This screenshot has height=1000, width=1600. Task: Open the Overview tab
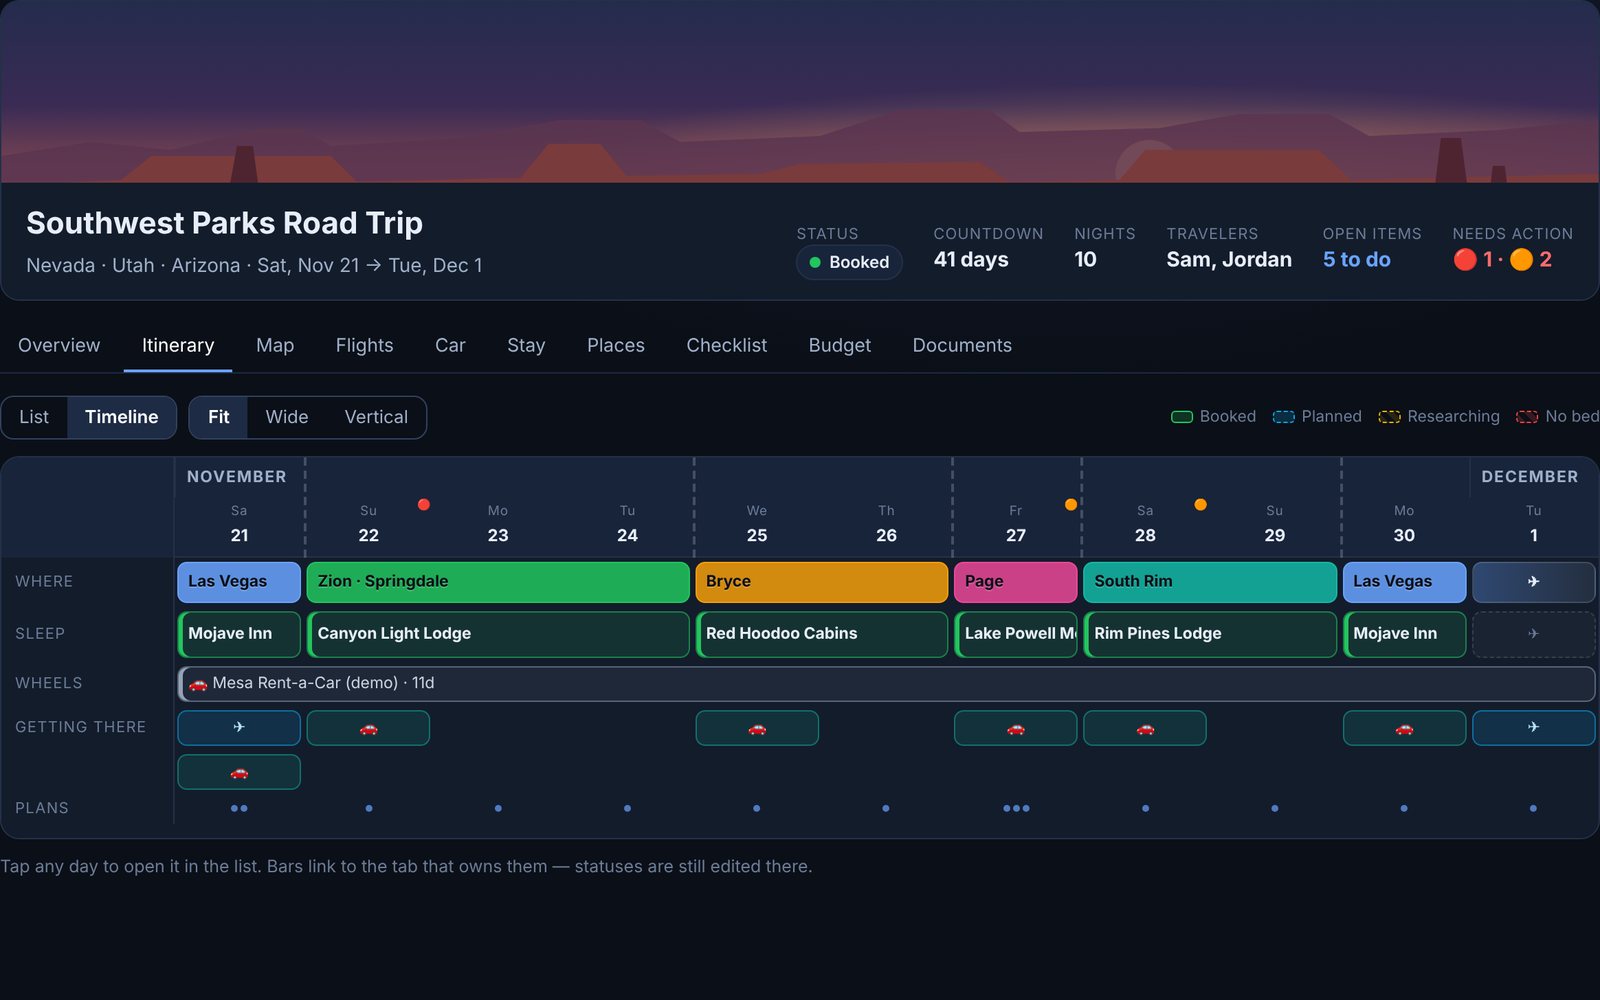point(59,345)
